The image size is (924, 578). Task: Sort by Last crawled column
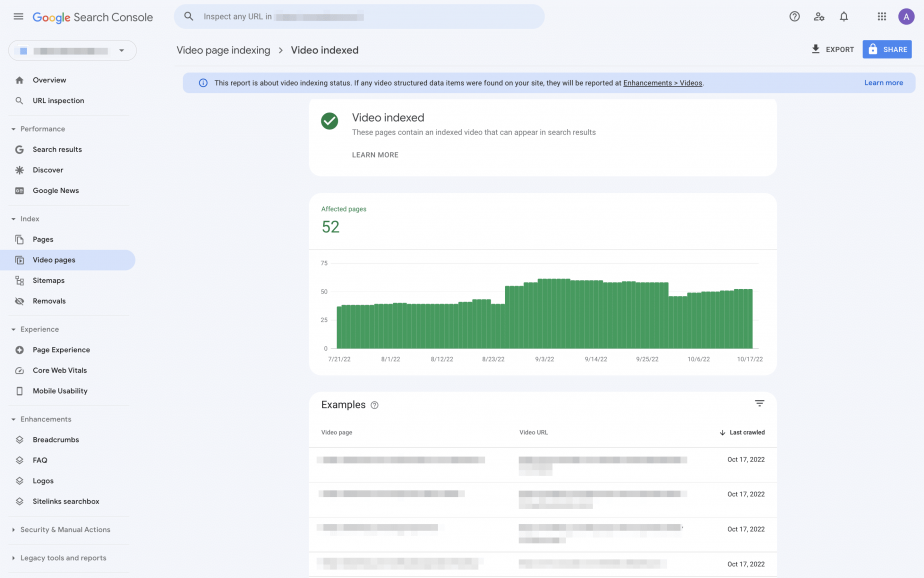[x=742, y=432]
